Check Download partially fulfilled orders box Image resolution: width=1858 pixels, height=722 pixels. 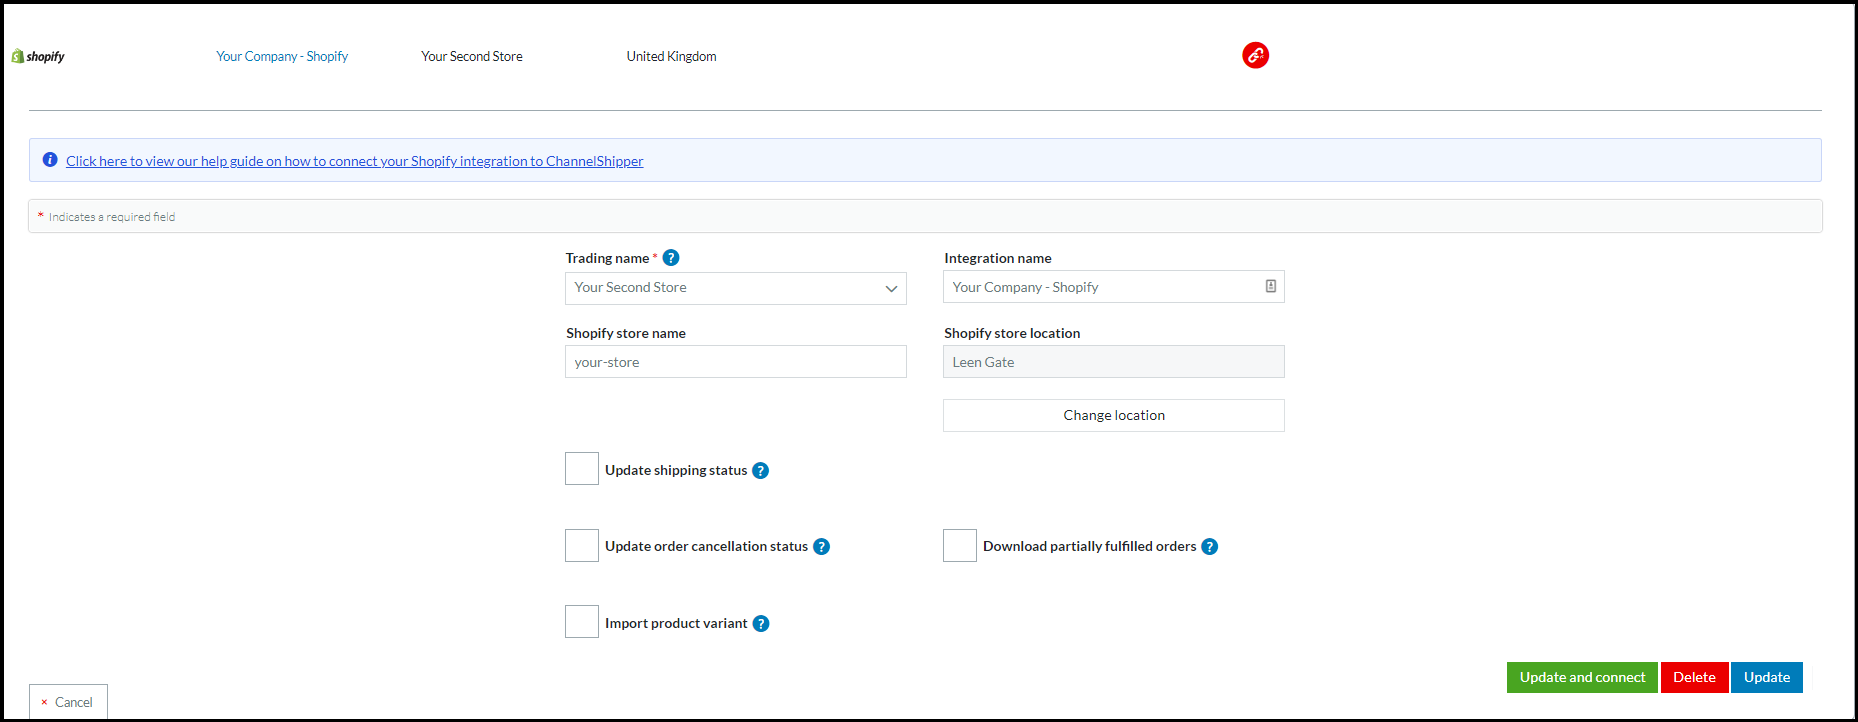pyautogui.click(x=960, y=545)
